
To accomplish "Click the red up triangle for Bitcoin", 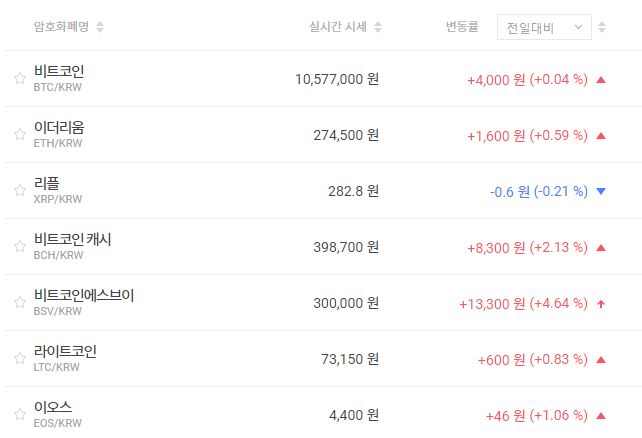I will (x=600, y=79).
